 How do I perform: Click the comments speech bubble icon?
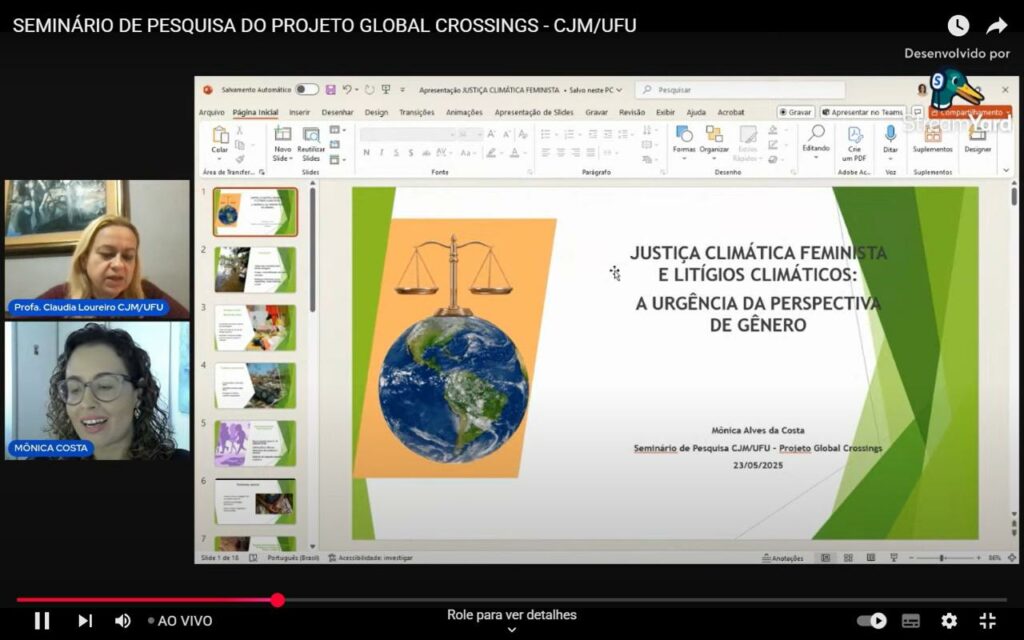[918, 112]
